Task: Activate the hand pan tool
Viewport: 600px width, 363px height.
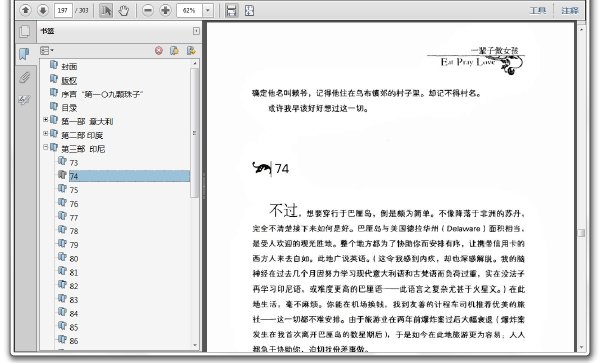Action: pyautogui.click(x=123, y=10)
